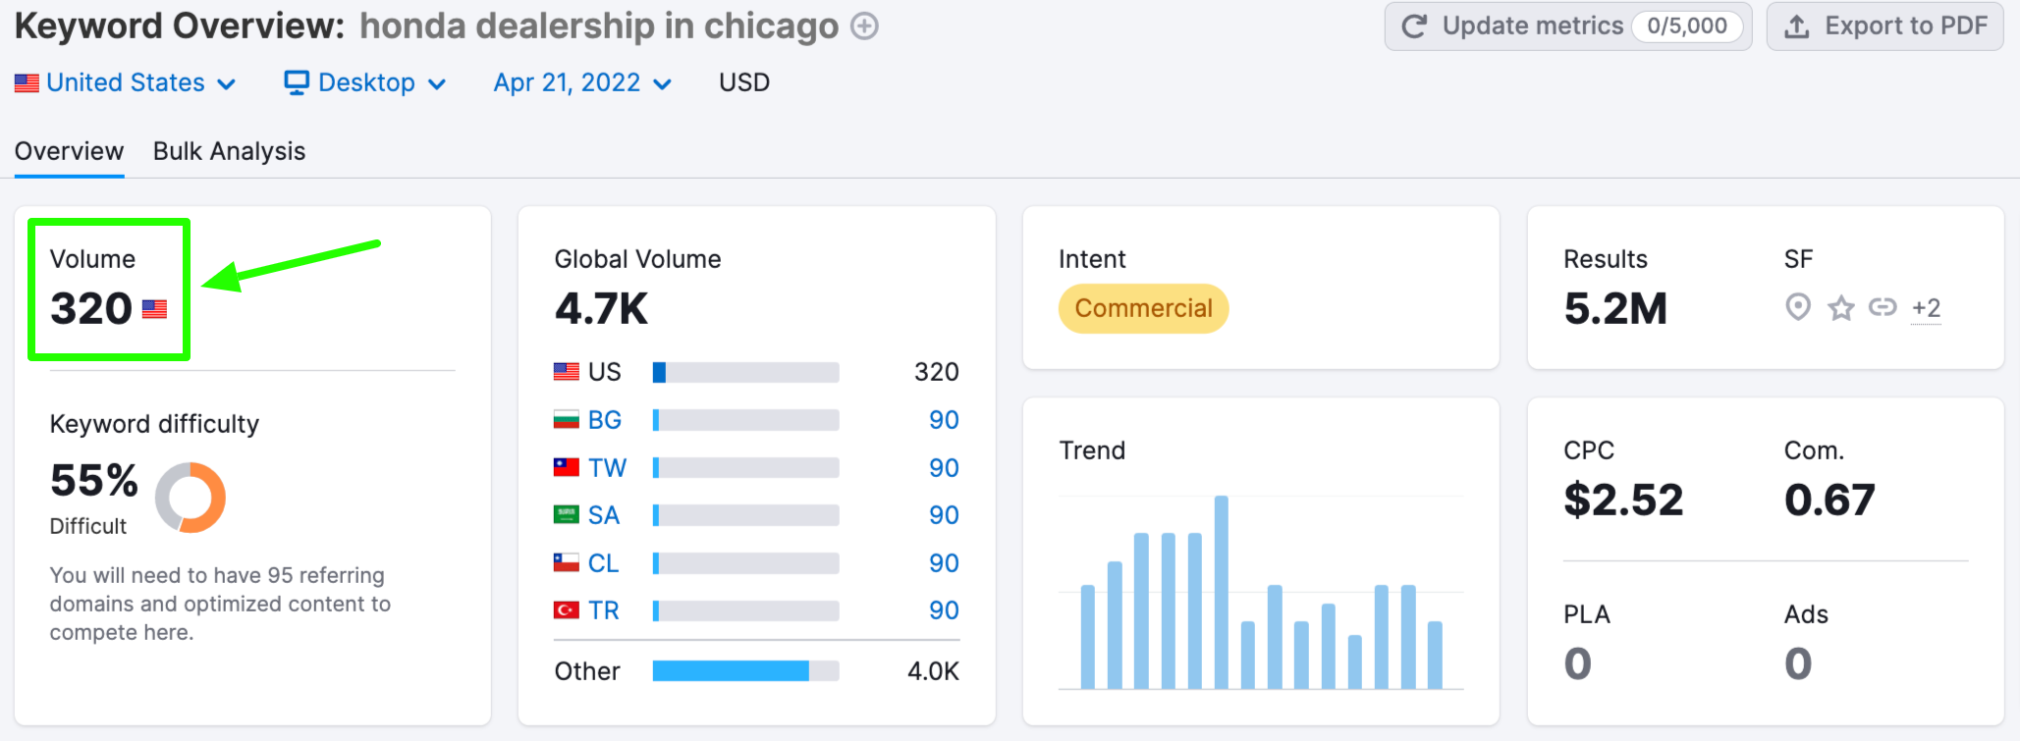The width and height of the screenshot is (2020, 741).
Task: Click the US flag in Global Volume list
Action: click(x=566, y=372)
